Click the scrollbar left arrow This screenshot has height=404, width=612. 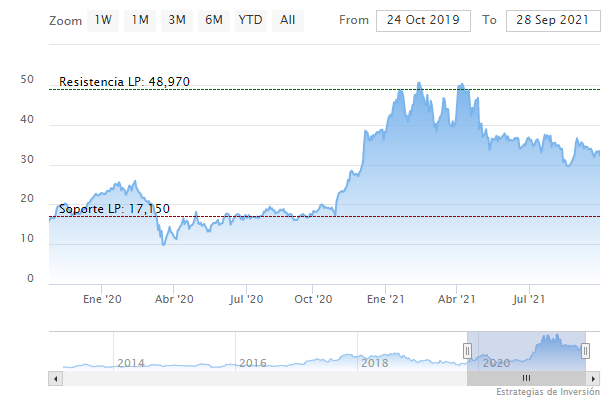pos(55,378)
